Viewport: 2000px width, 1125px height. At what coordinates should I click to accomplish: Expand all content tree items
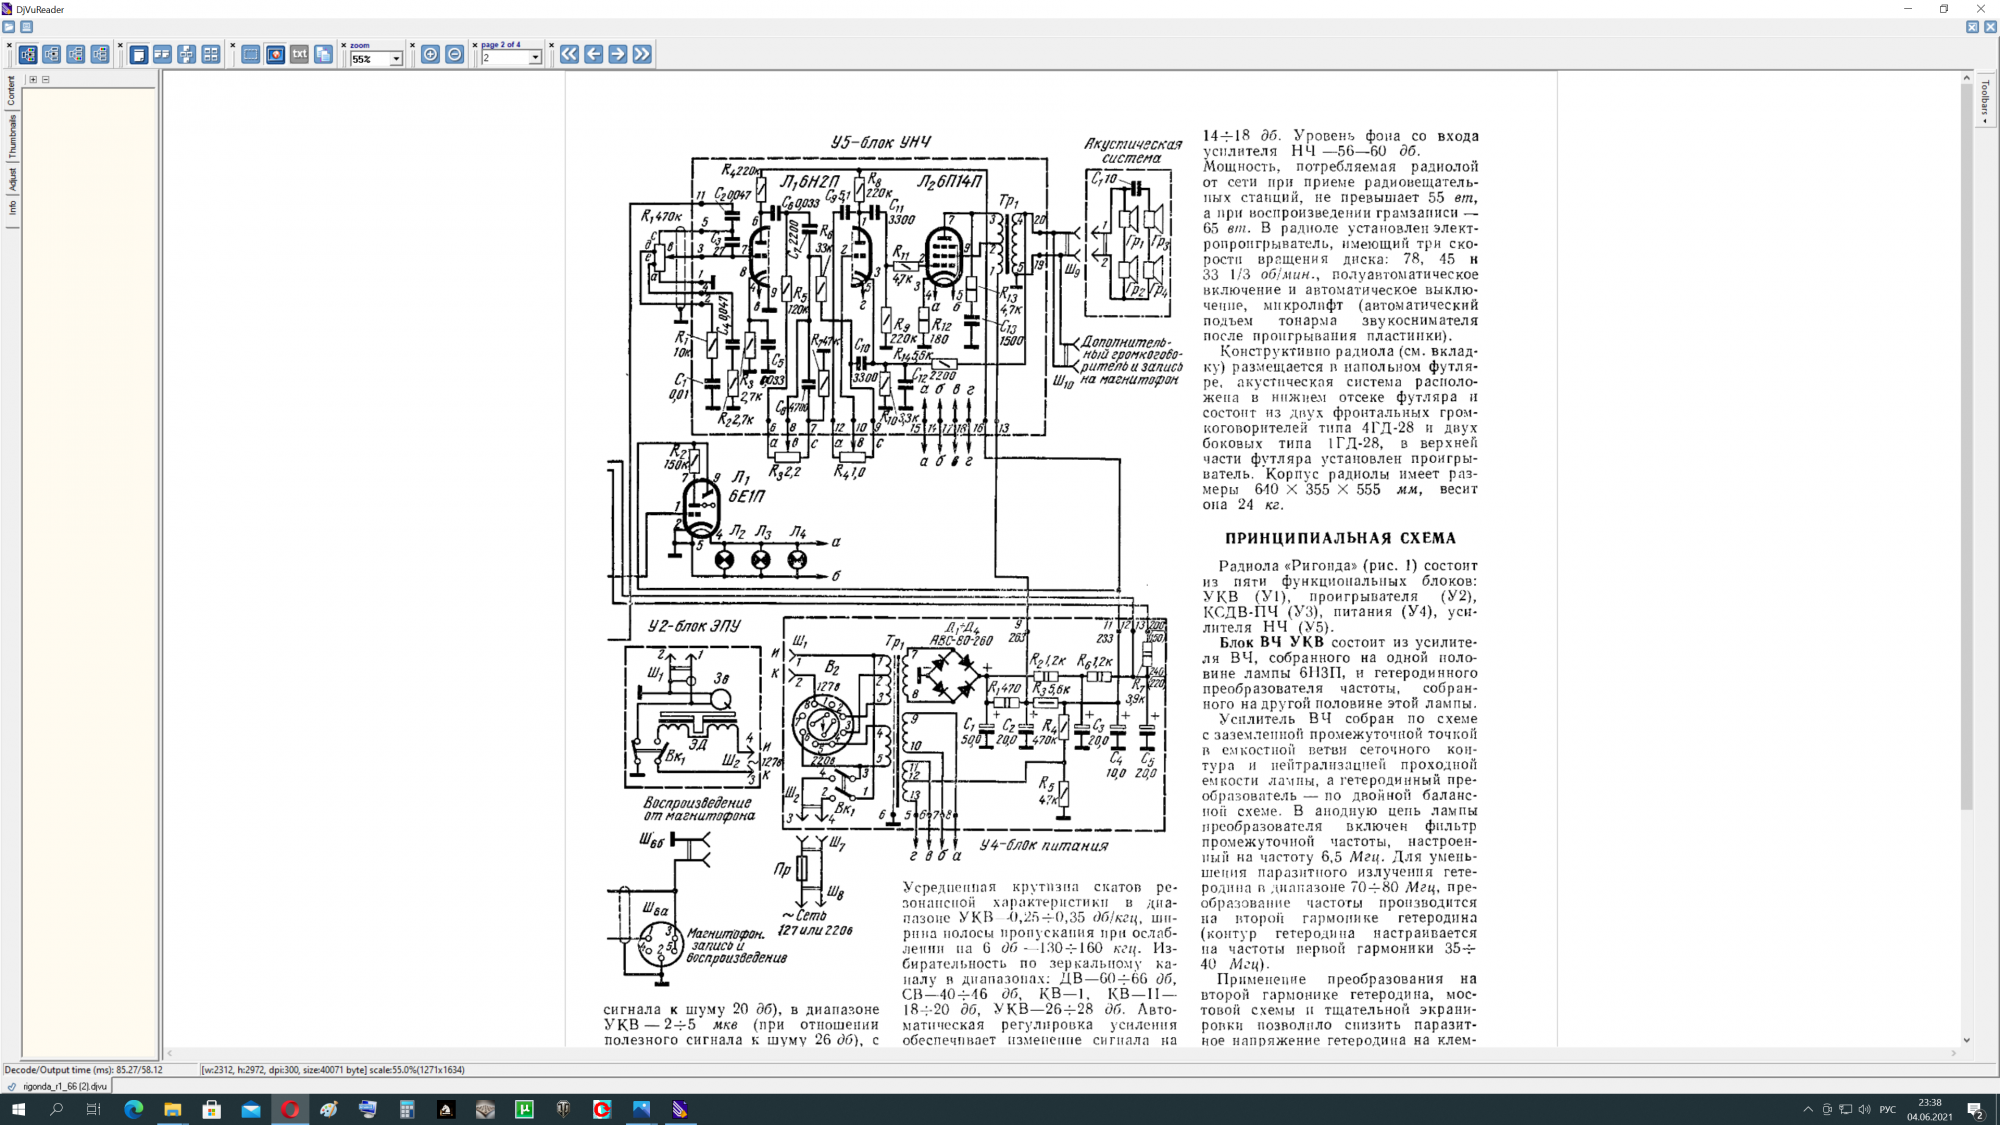(x=33, y=79)
